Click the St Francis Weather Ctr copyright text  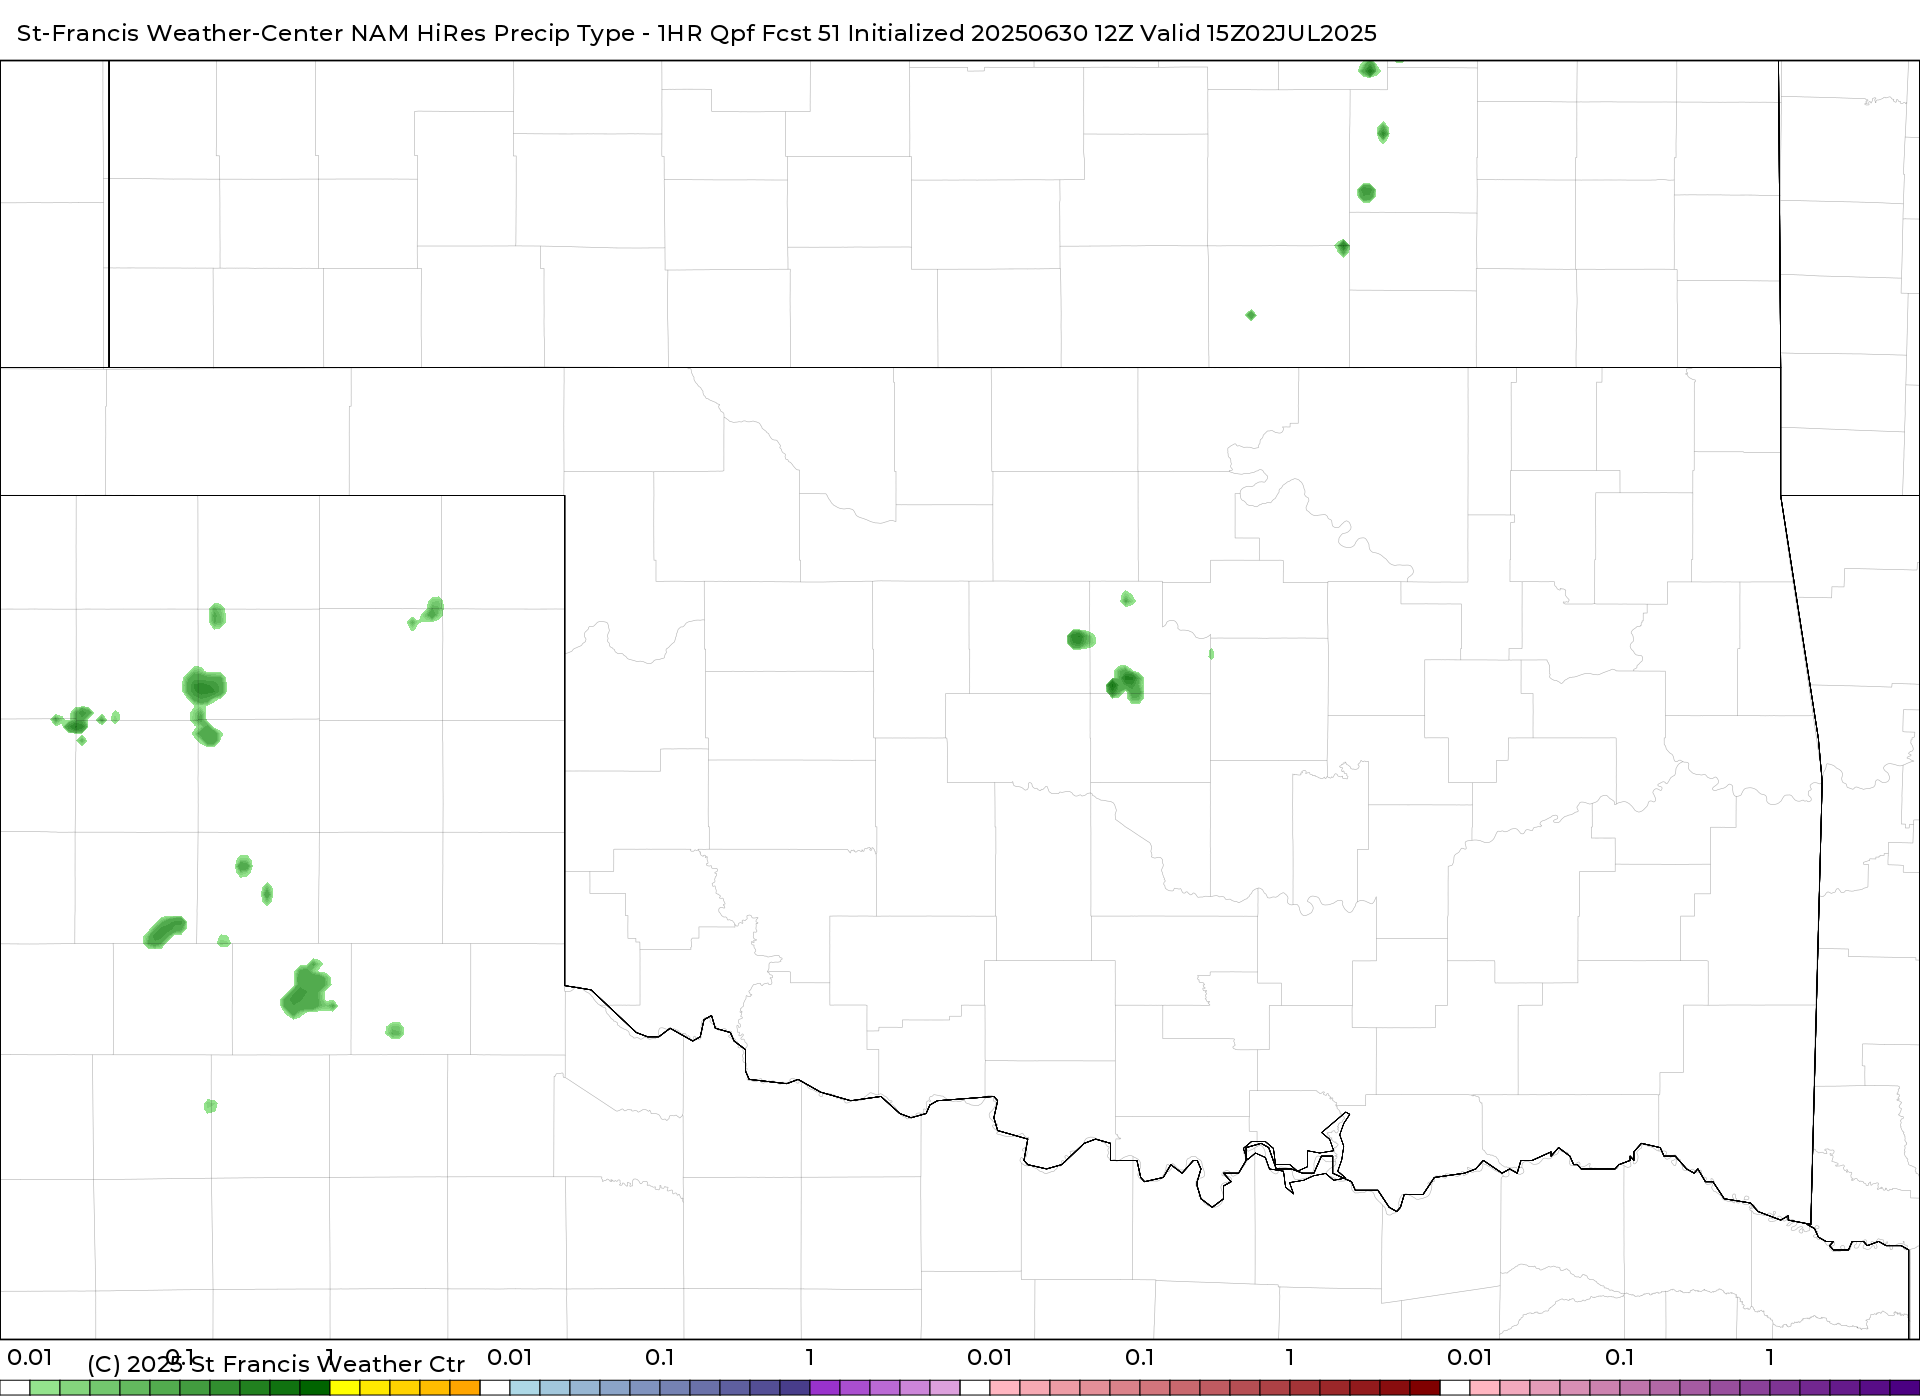click(276, 1364)
